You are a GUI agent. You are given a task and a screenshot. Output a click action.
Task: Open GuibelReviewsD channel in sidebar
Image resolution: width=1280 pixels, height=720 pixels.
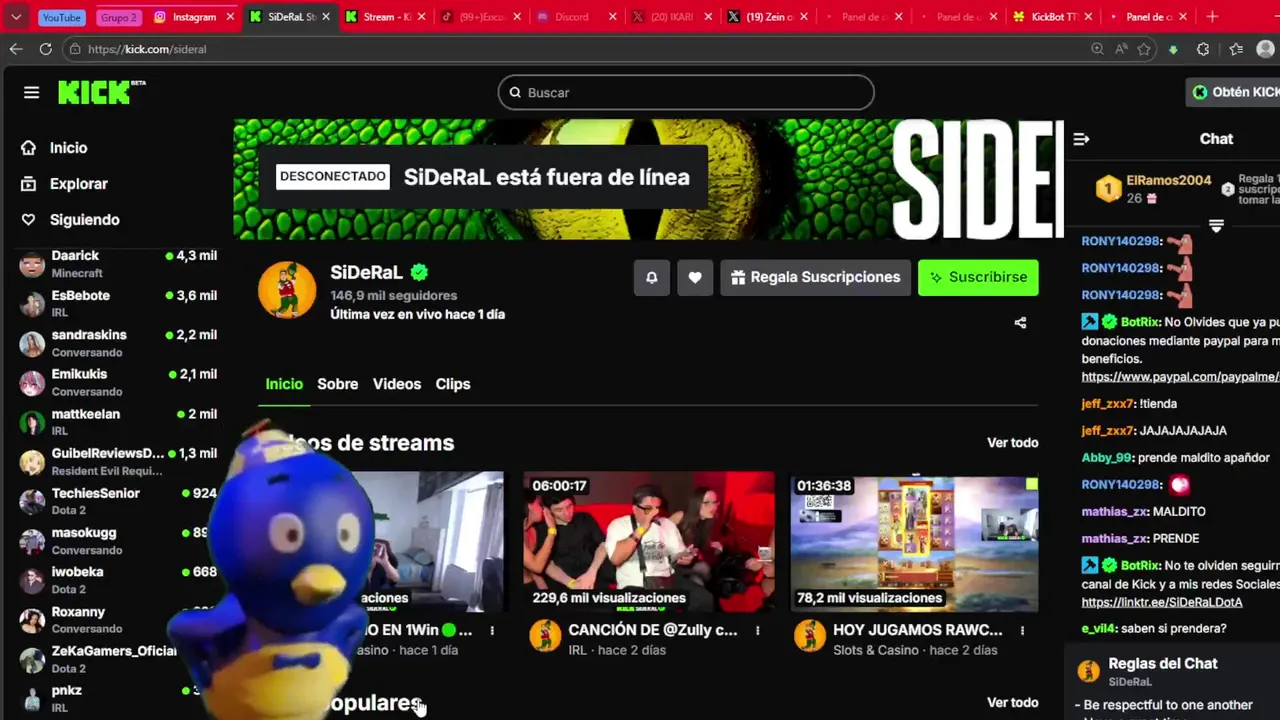tap(118, 462)
